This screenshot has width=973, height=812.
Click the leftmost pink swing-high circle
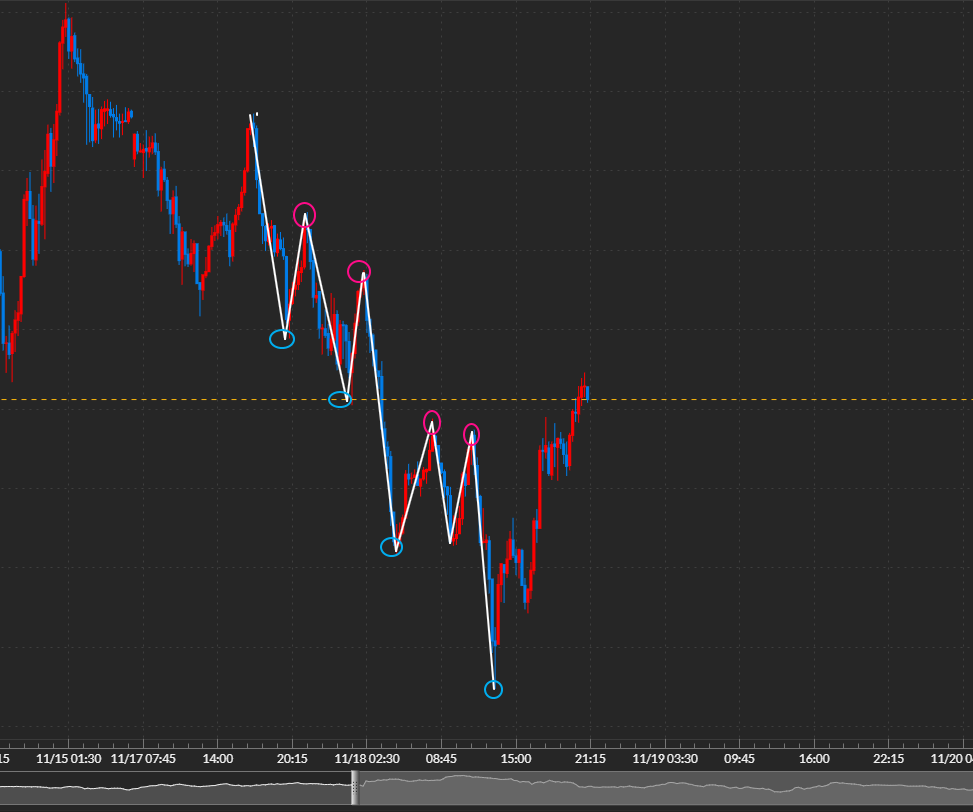[x=305, y=214]
